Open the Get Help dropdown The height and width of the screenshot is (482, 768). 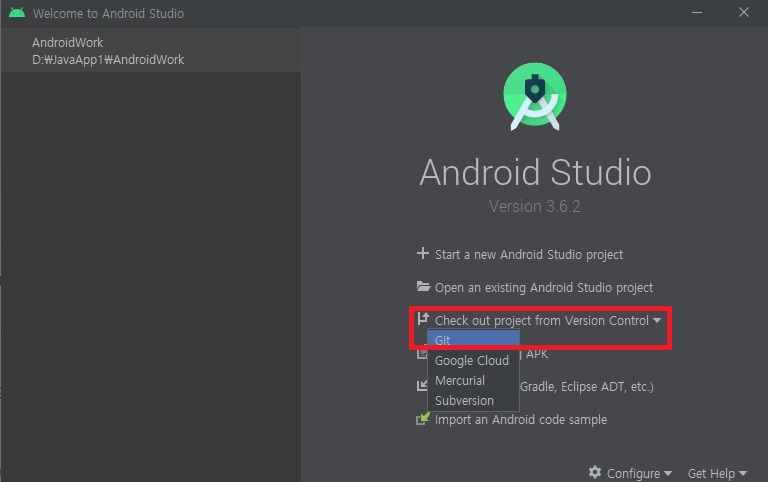tap(717, 473)
